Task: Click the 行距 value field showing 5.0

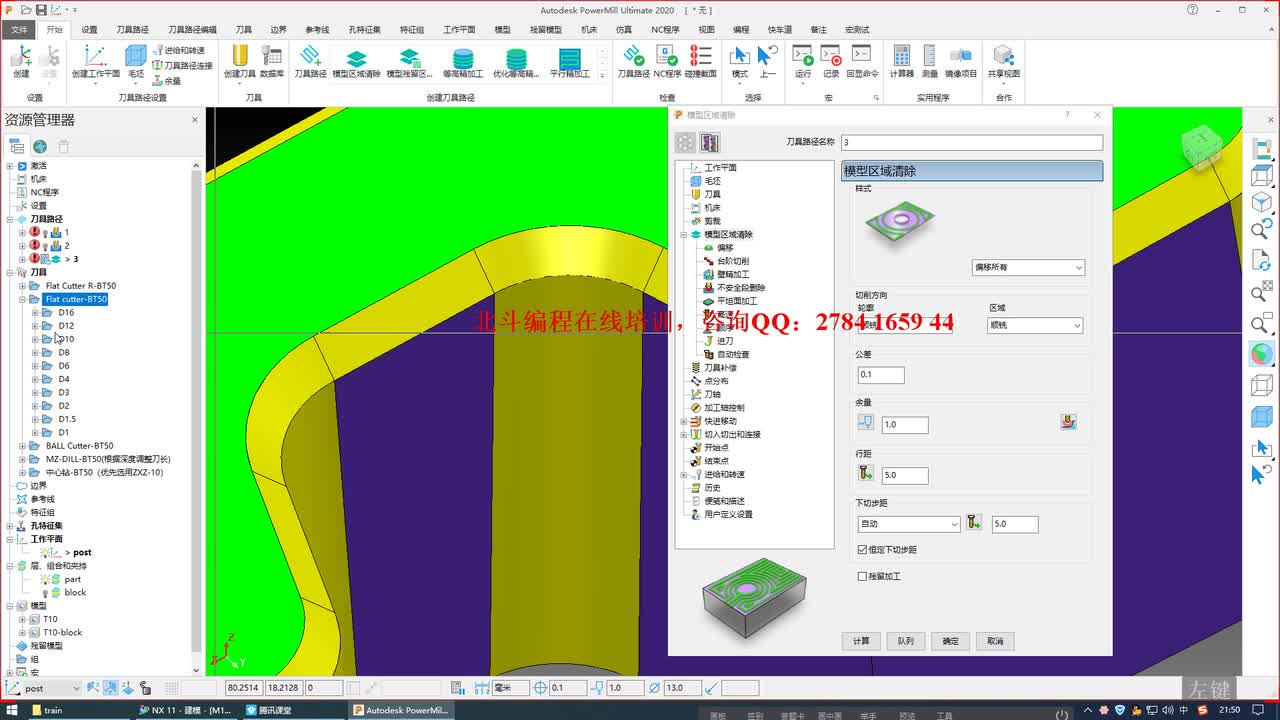Action: point(905,475)
